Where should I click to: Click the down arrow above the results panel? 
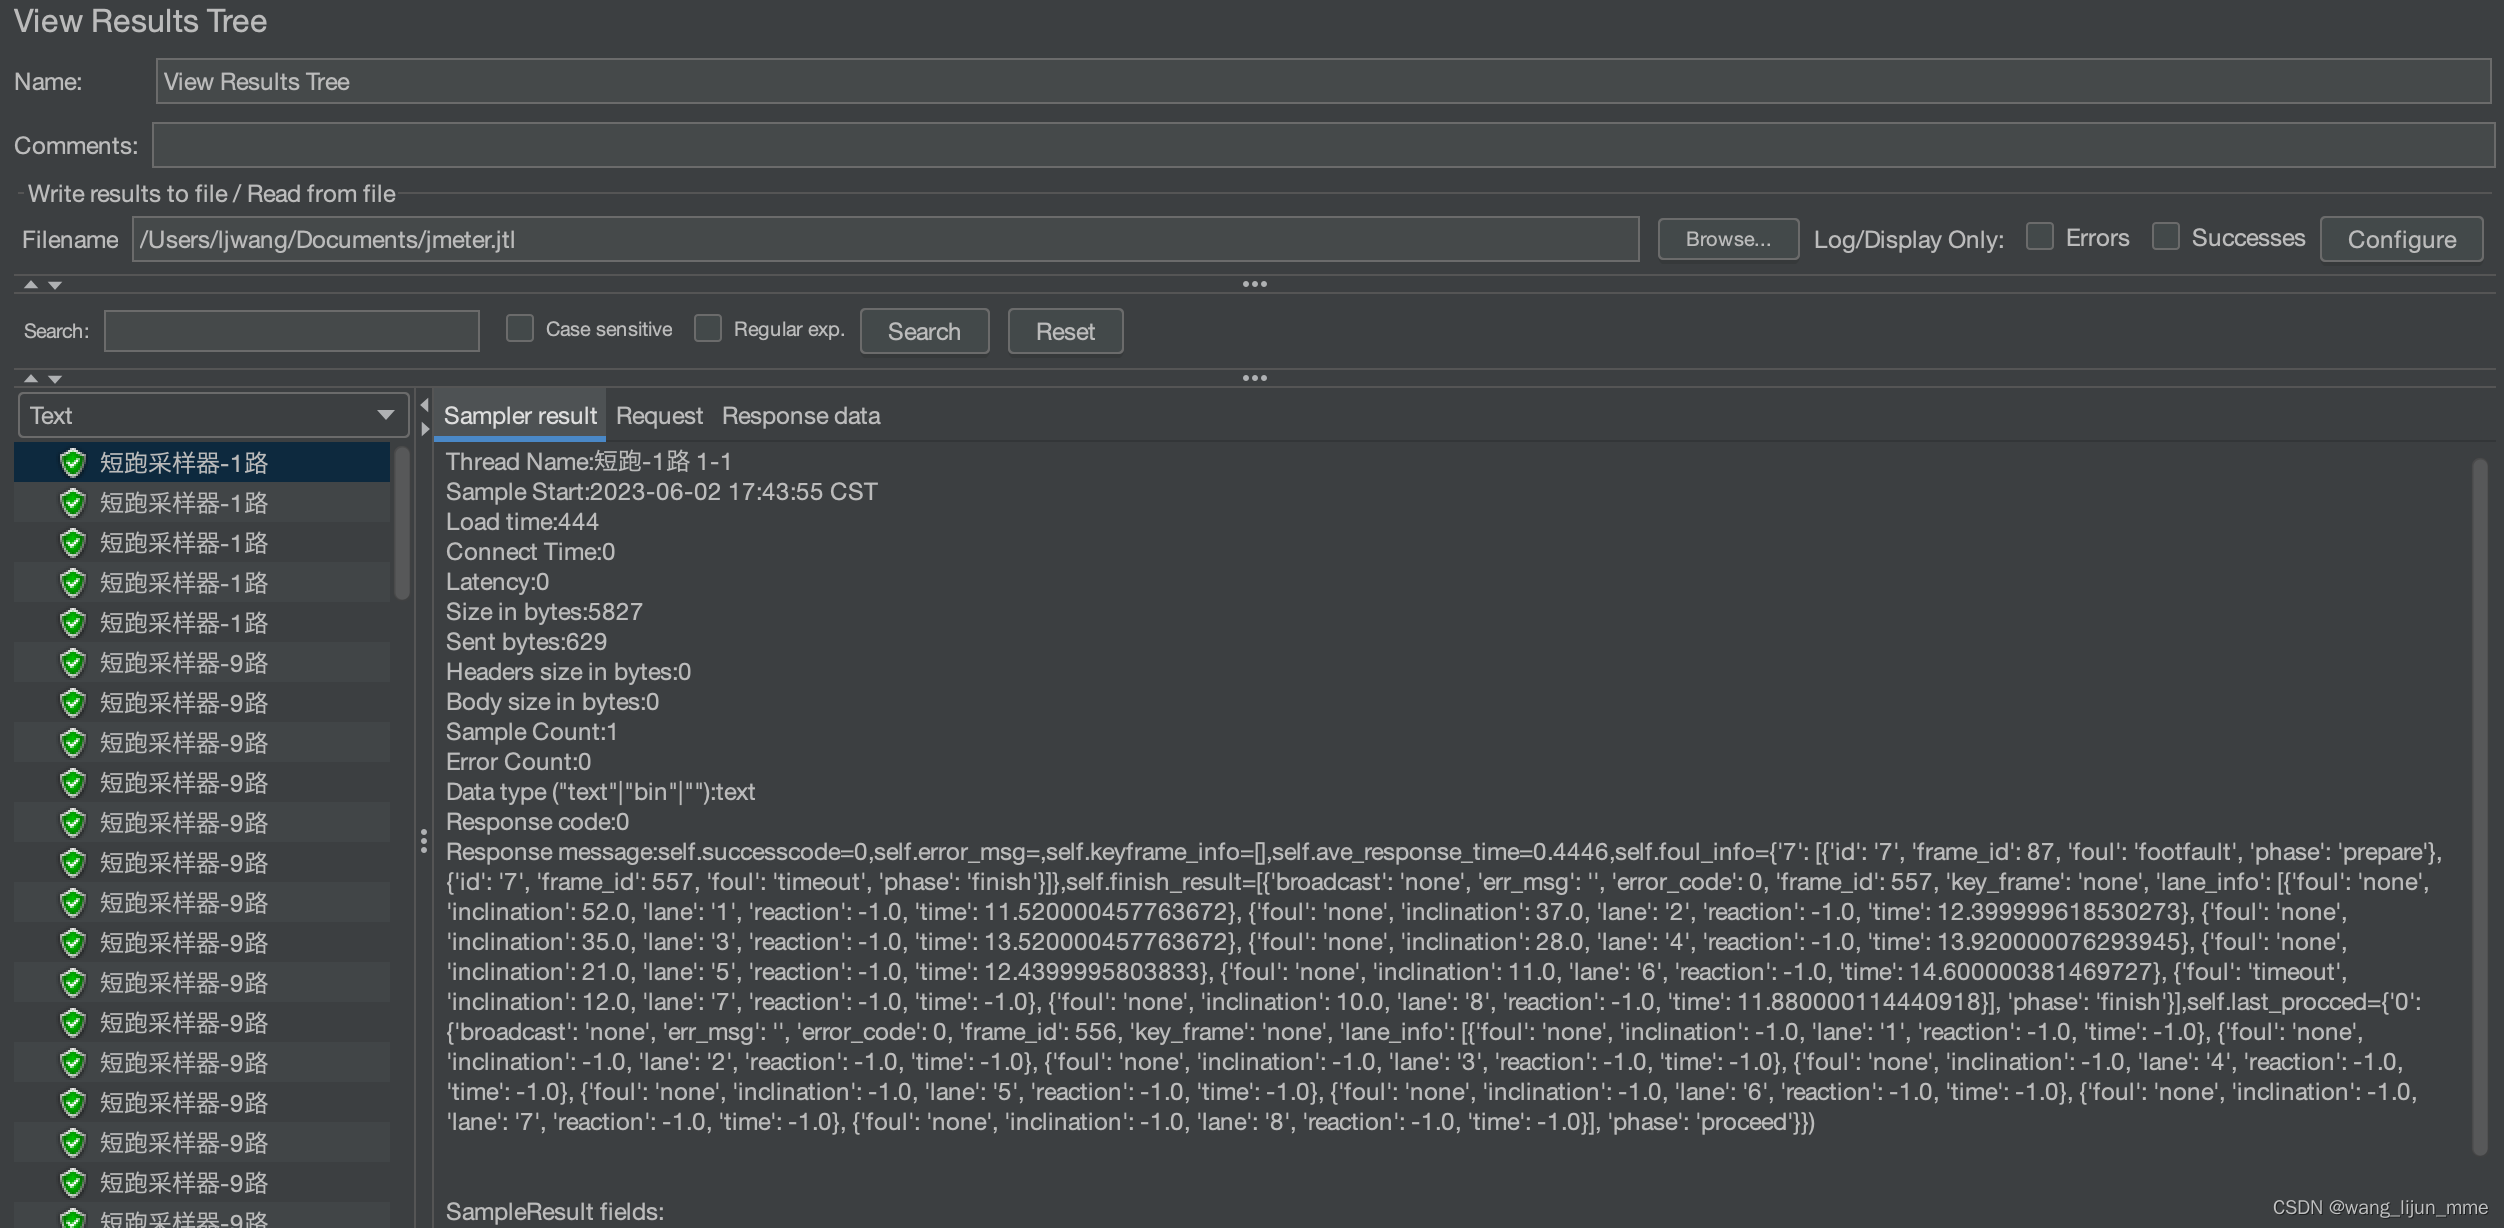(x=57, y=379)
